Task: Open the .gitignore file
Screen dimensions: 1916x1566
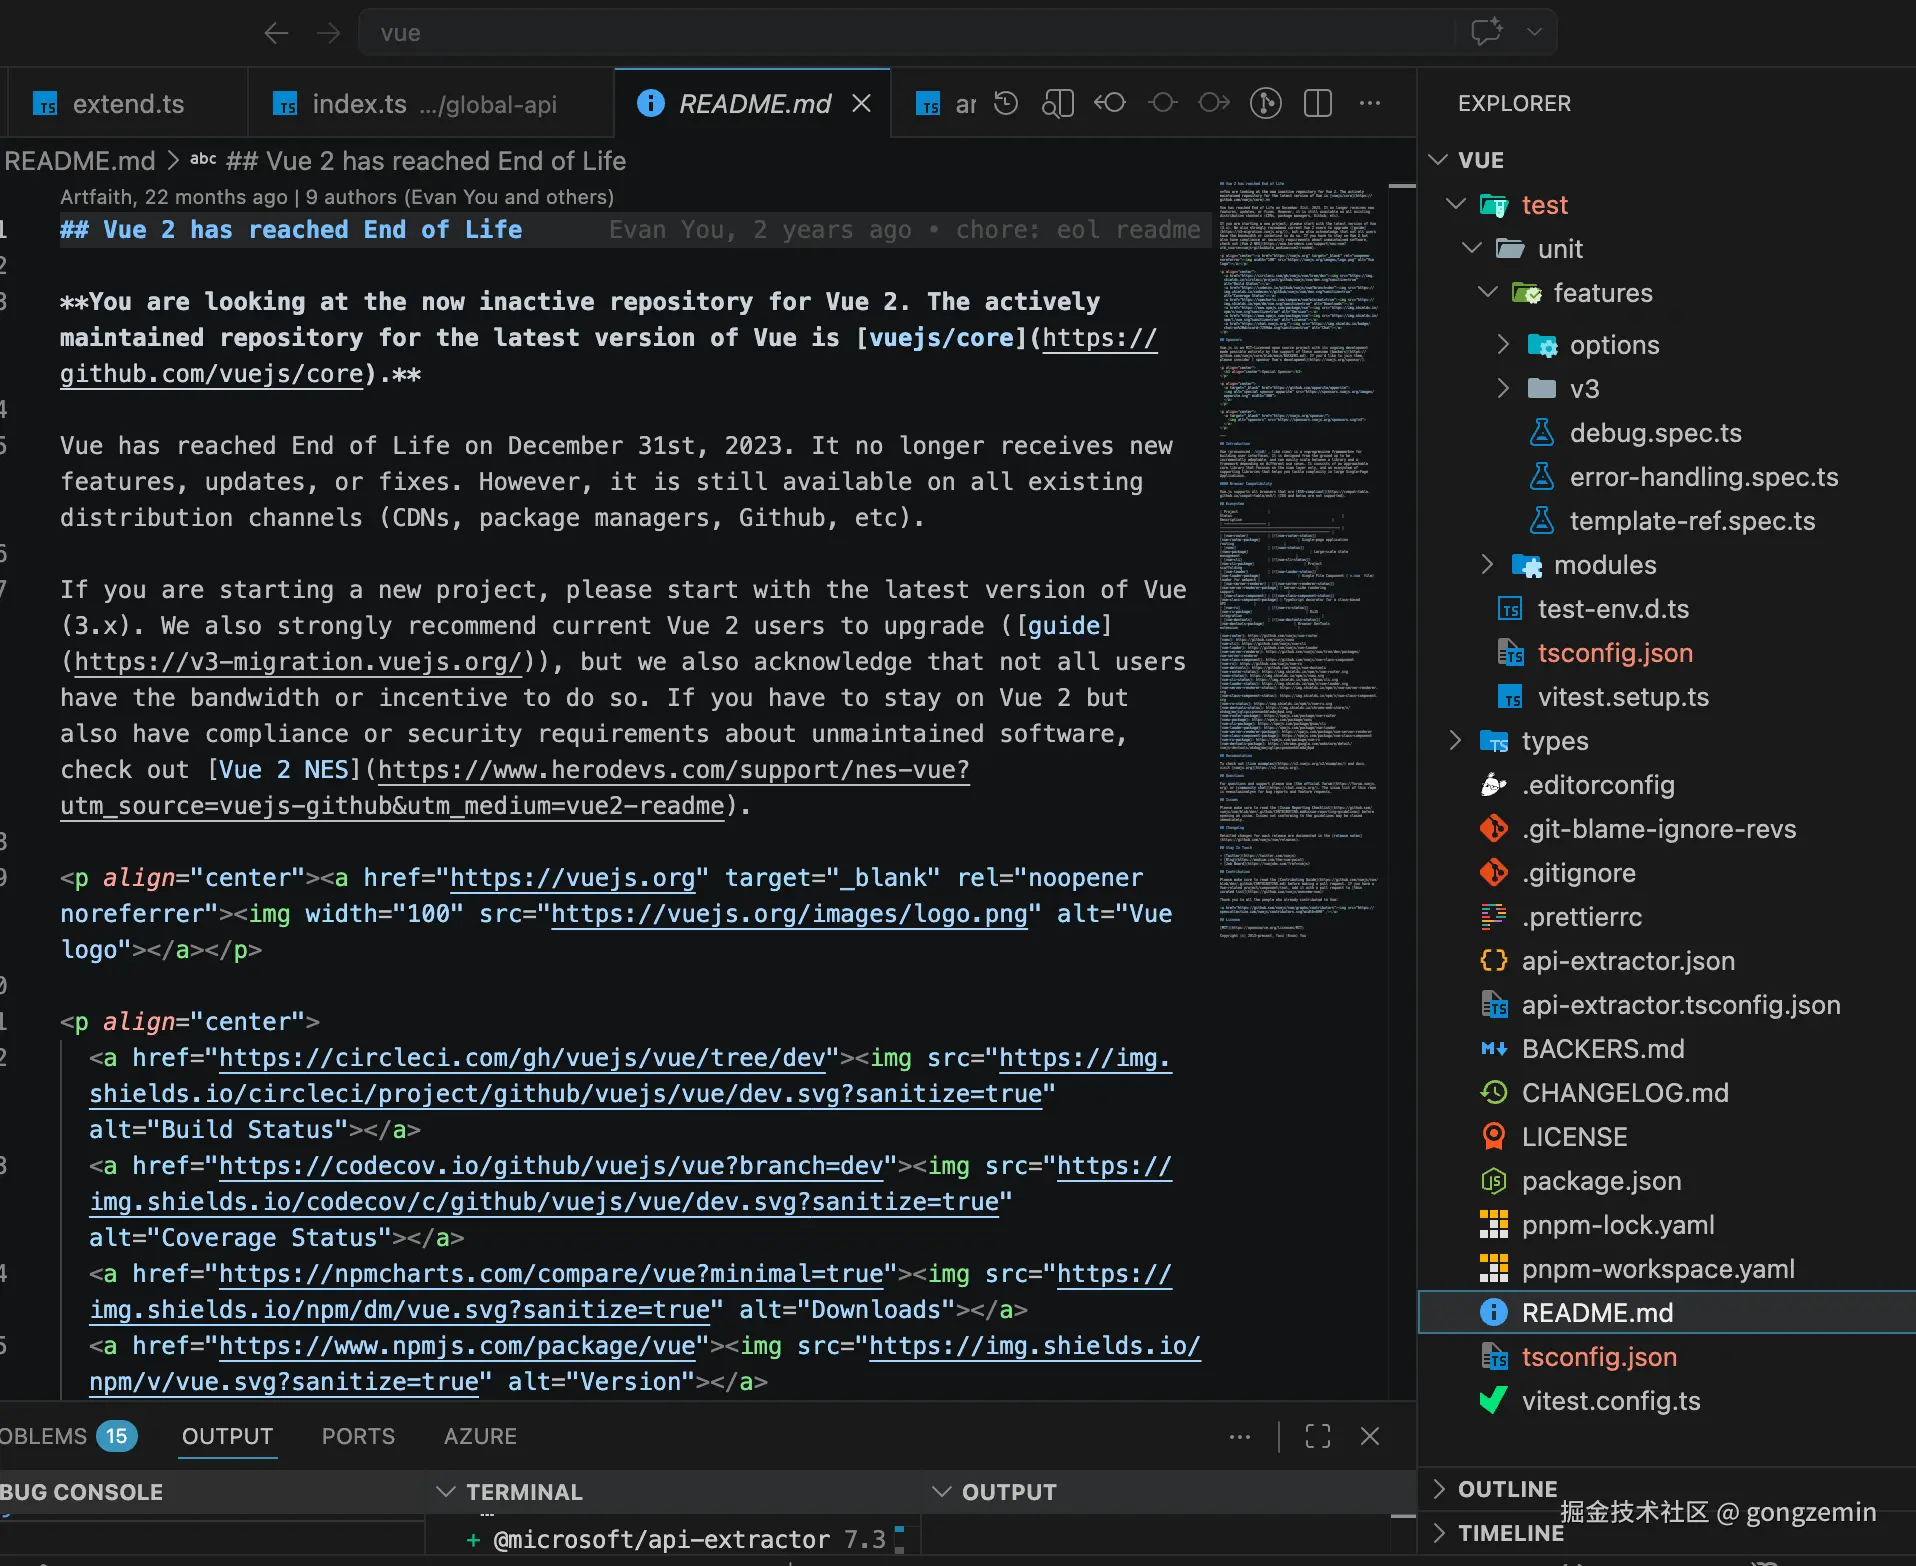Action: pos(1579,873)
